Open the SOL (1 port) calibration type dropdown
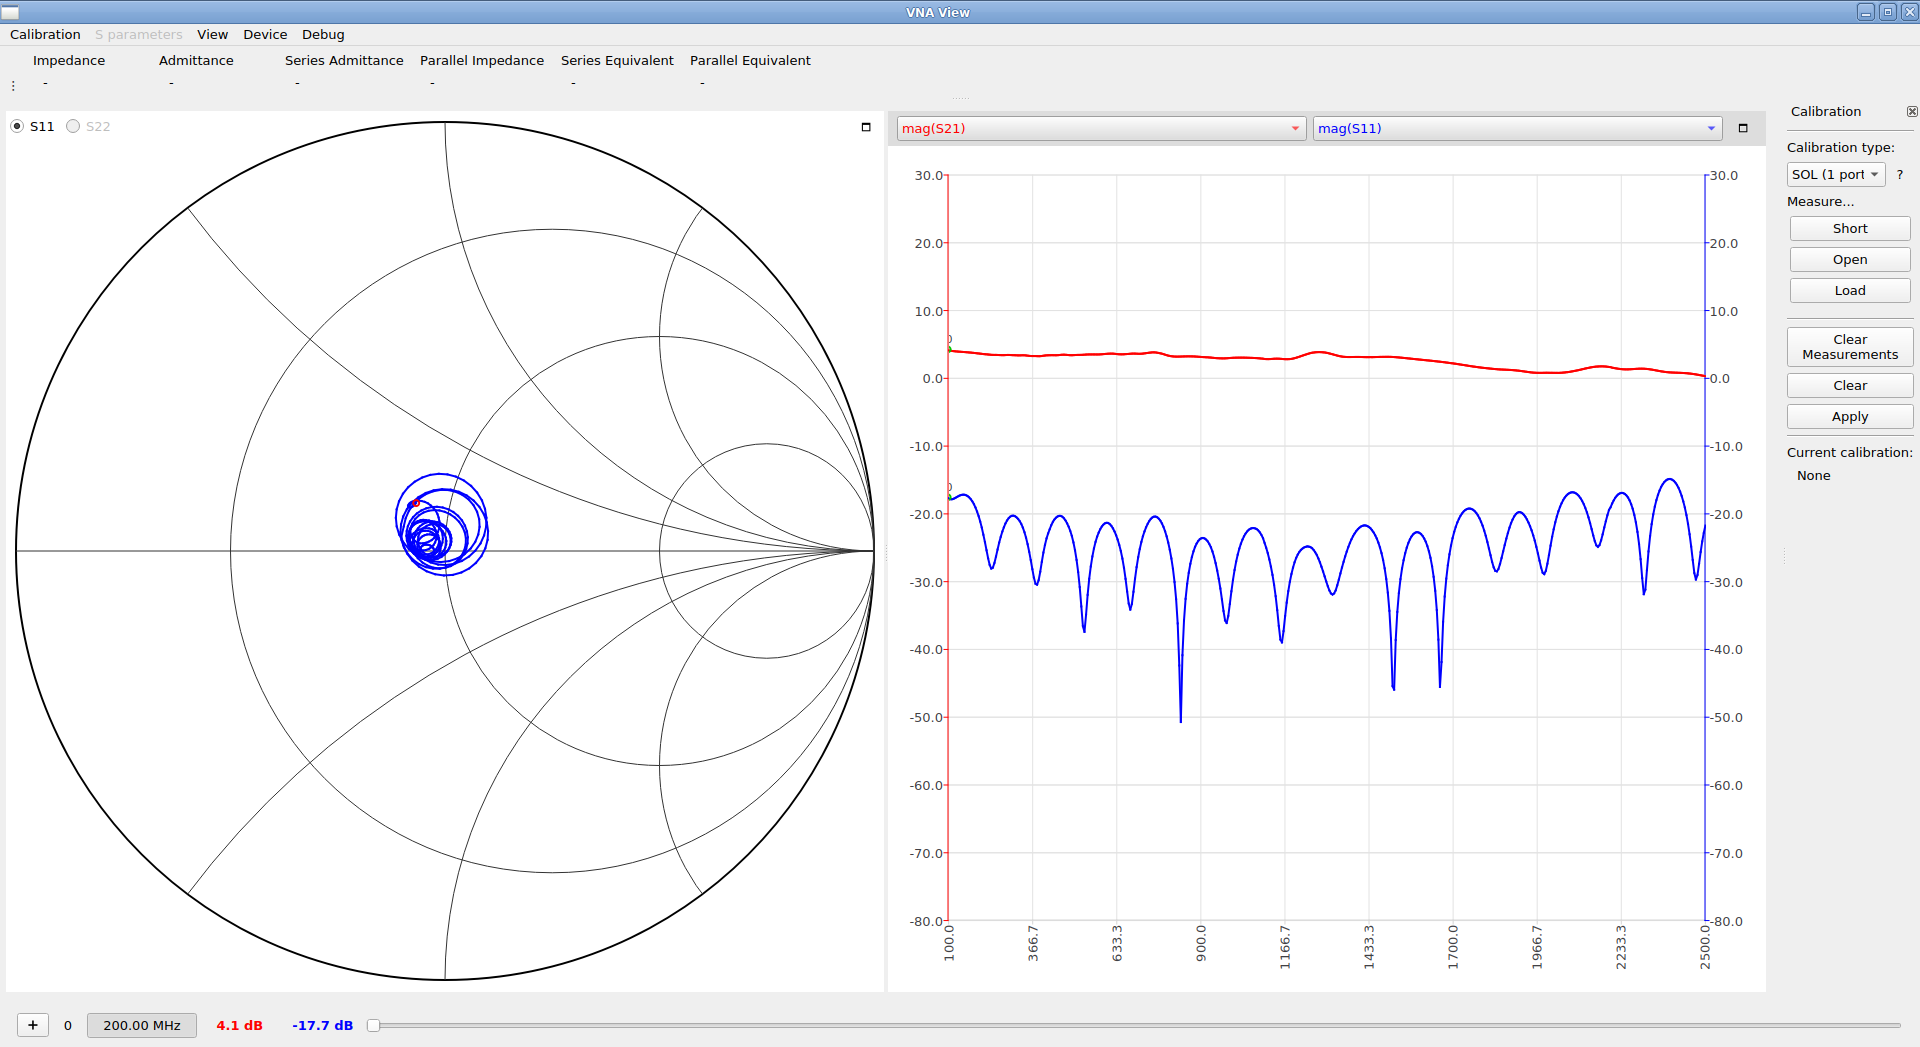Viewport: 1920px width, 1047px height. [x=1836, y=174]
